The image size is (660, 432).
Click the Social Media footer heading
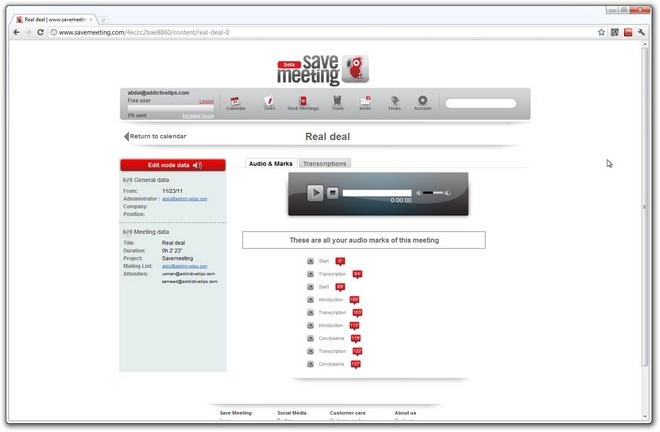(292, 413)
